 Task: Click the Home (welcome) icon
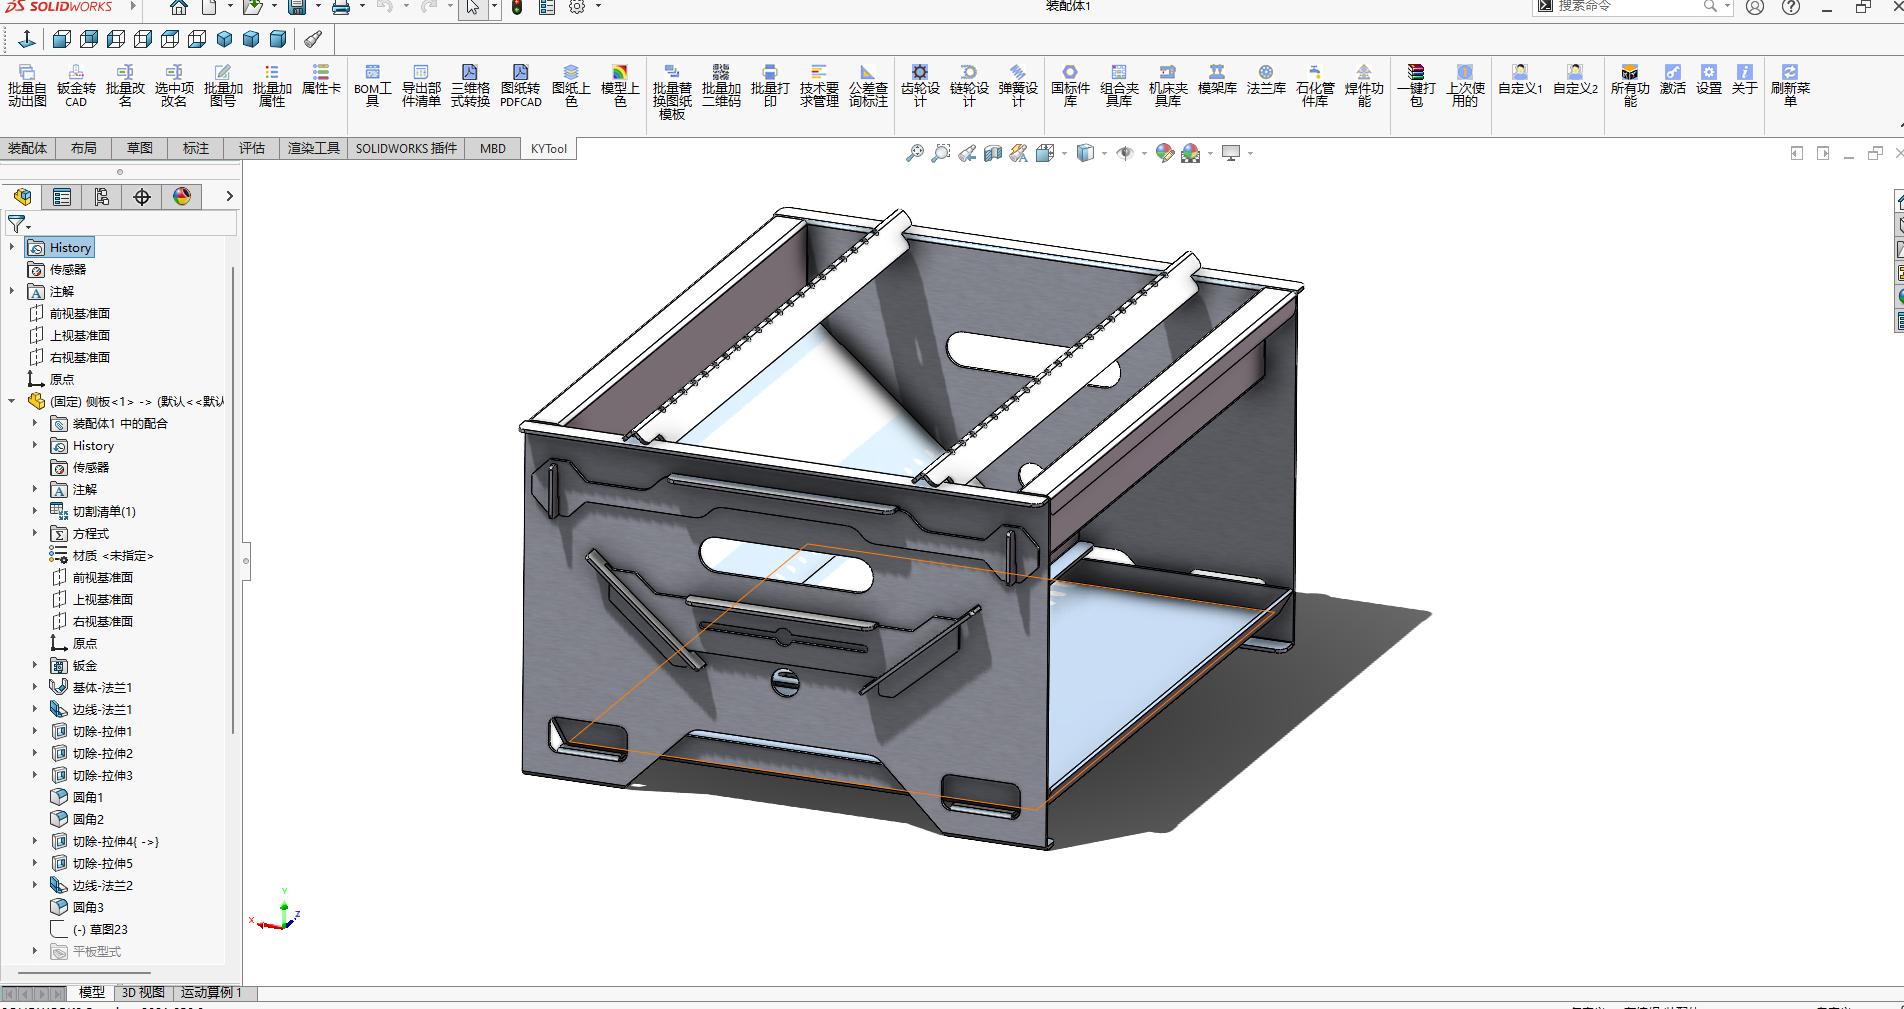click(x=178, y=7)
